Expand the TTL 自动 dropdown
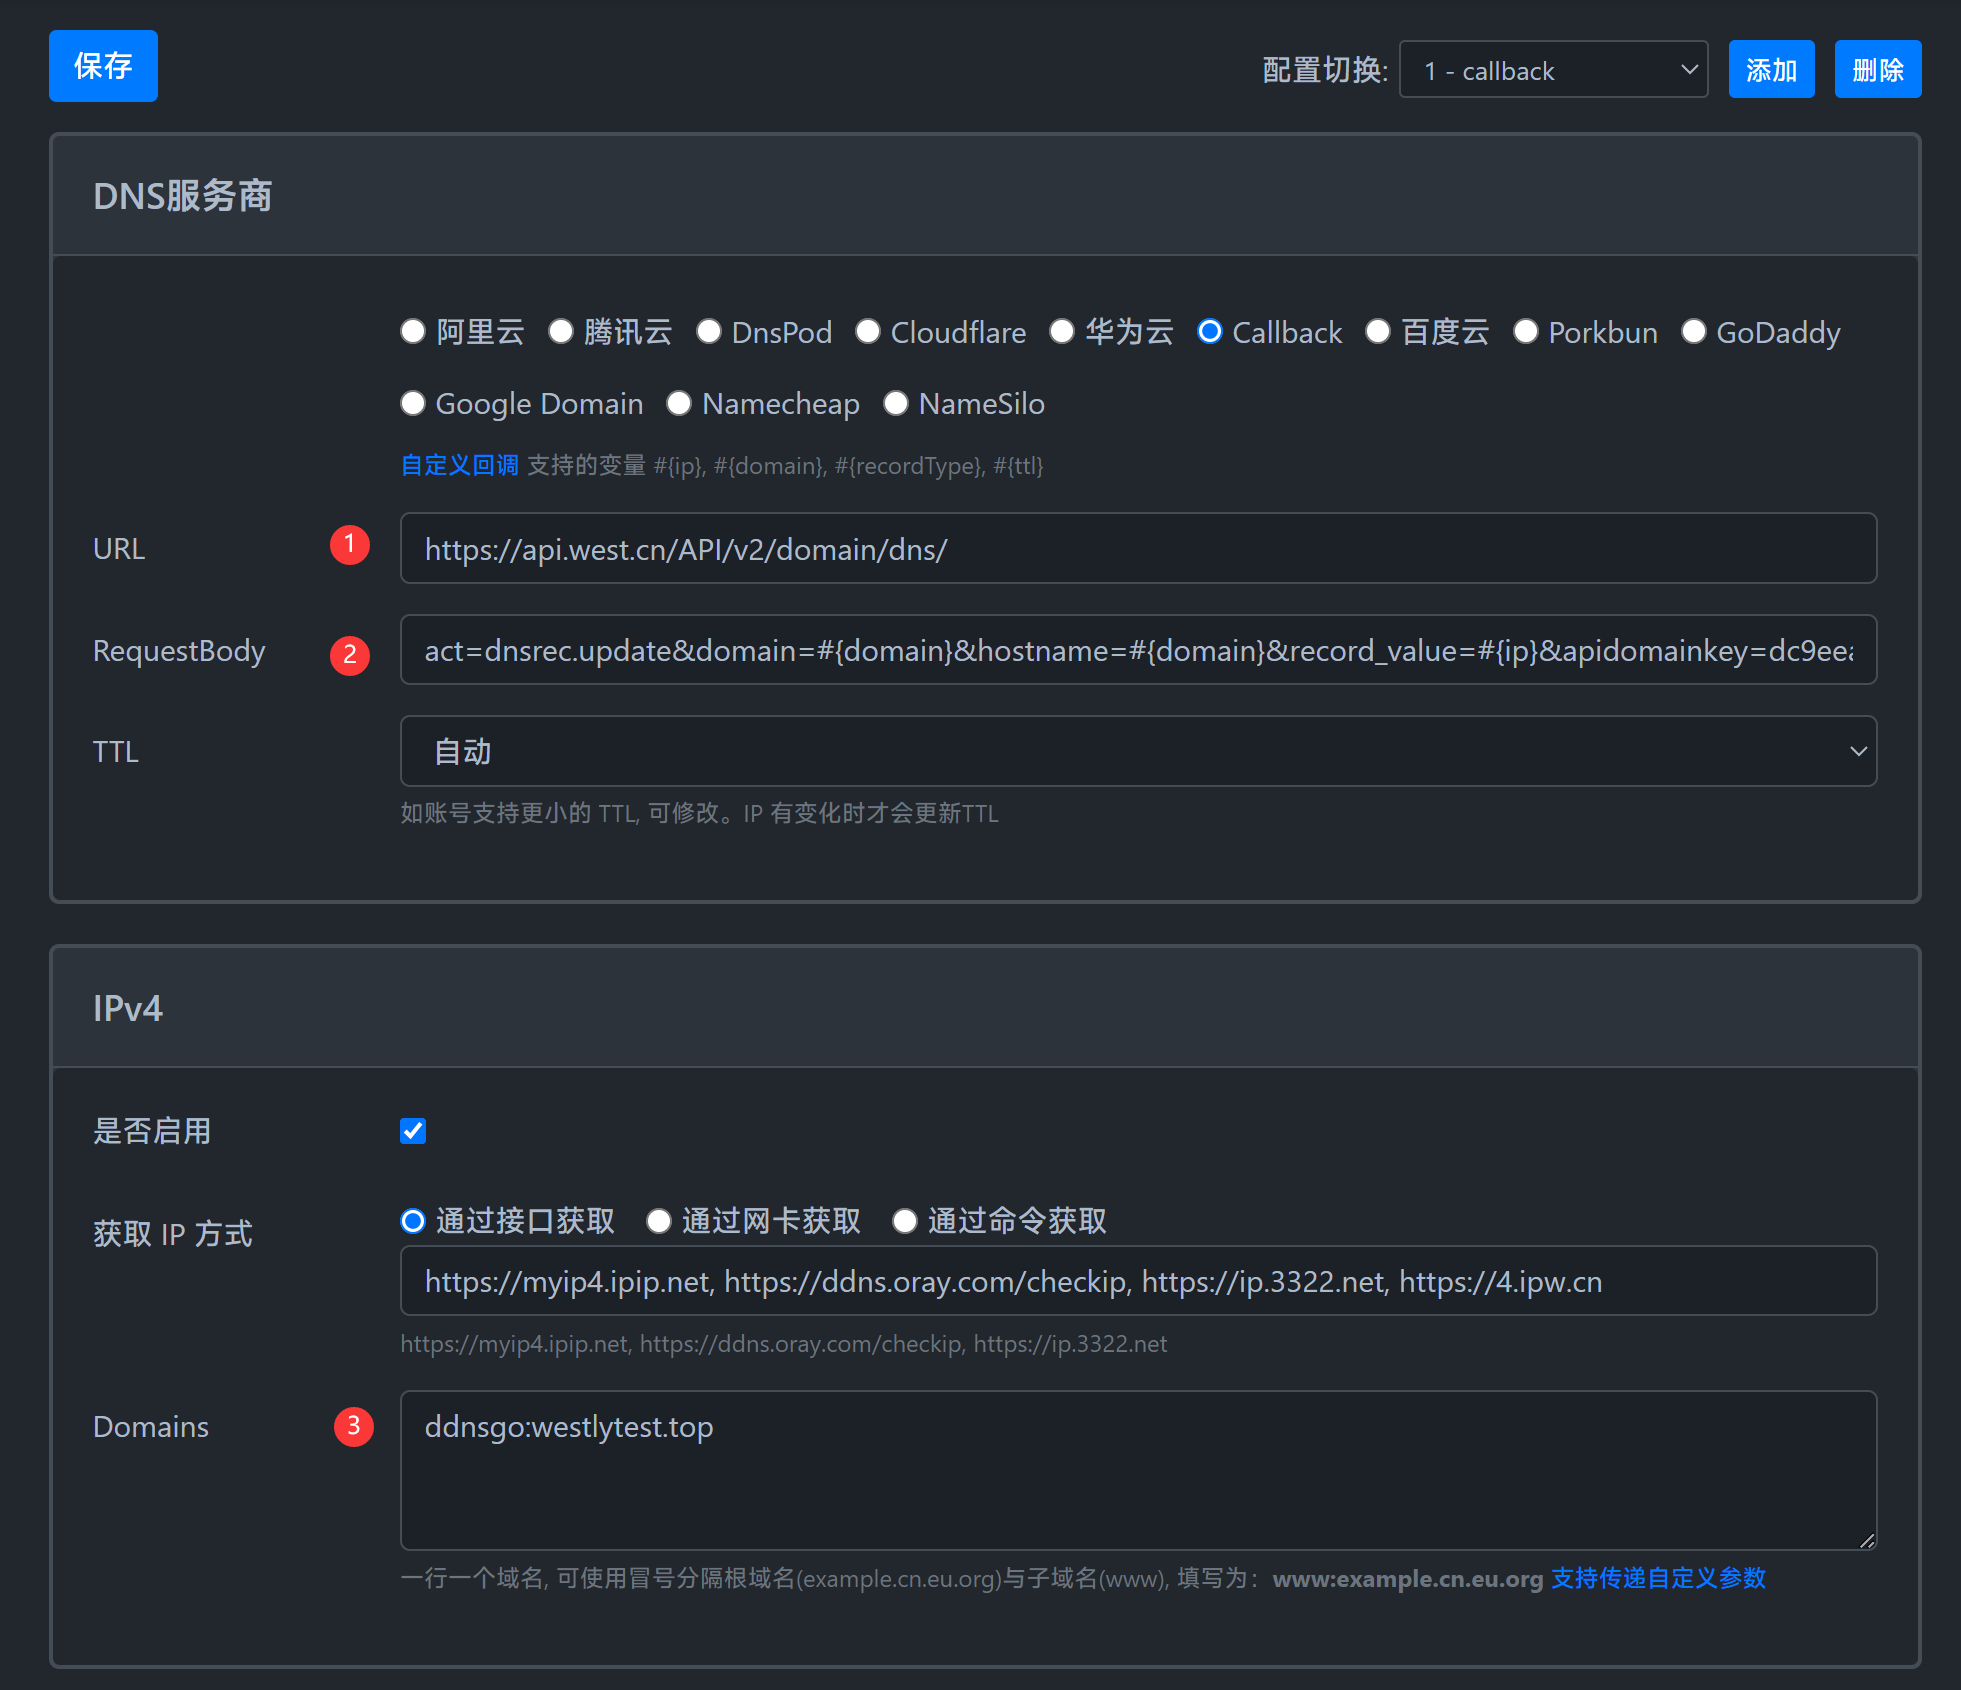Viewport: 1961px width, 1690px height. coord(1138,752)
